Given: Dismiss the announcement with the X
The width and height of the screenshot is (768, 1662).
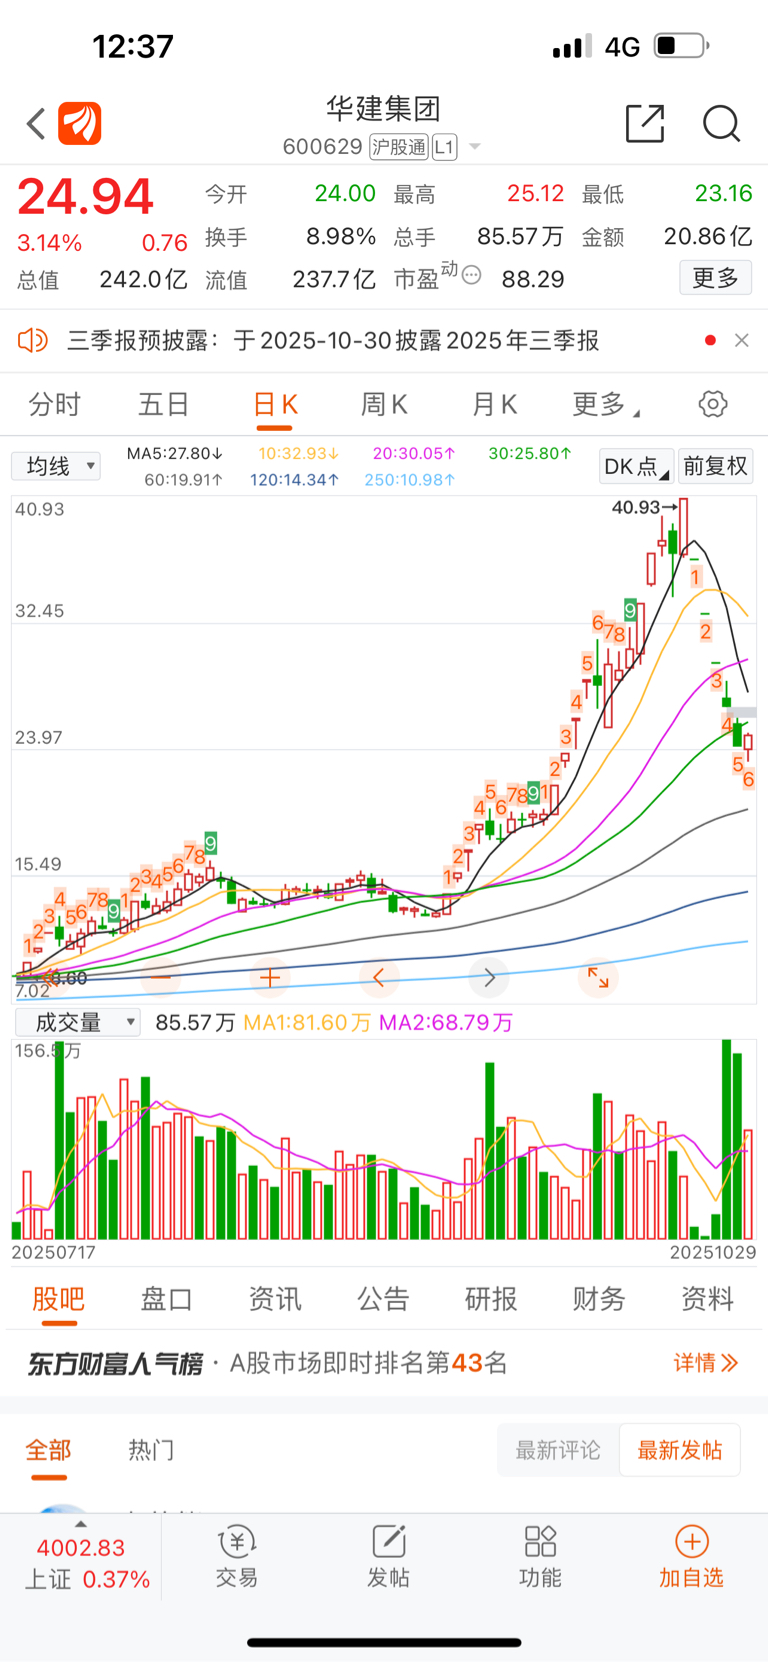Looking at the screenshot, I should click(741, 340).
